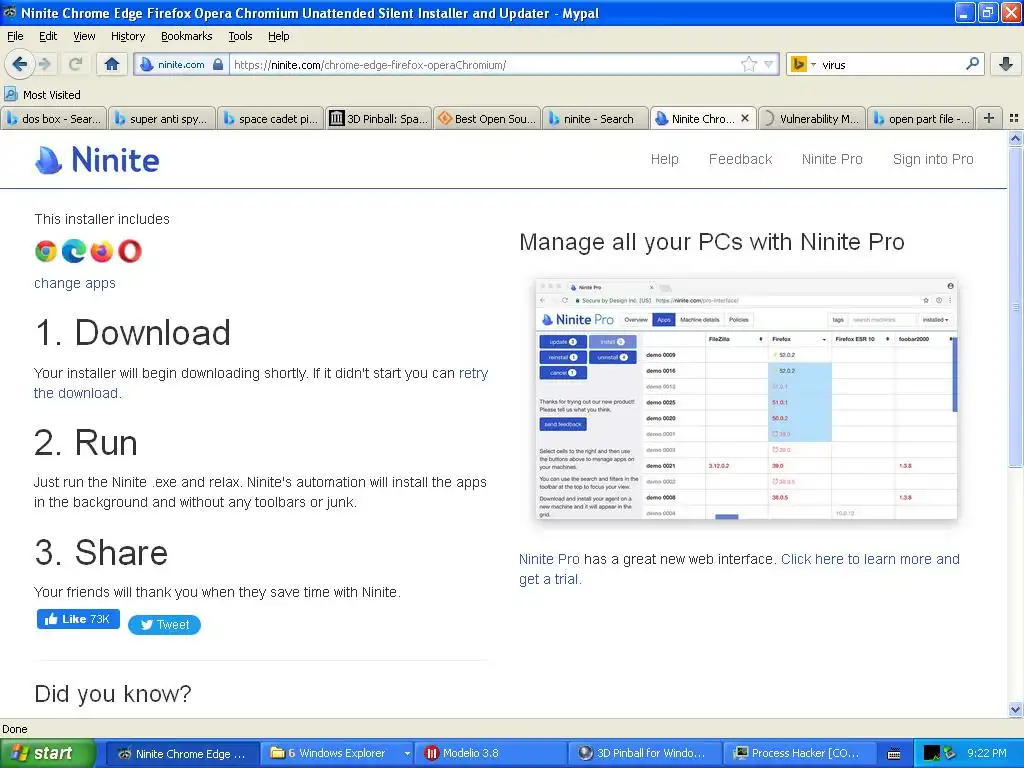The height and width of the screenshot is (768, 1024).
Task: Open the Most Visited bookmarks folder
Action: [x=42, y=95]
